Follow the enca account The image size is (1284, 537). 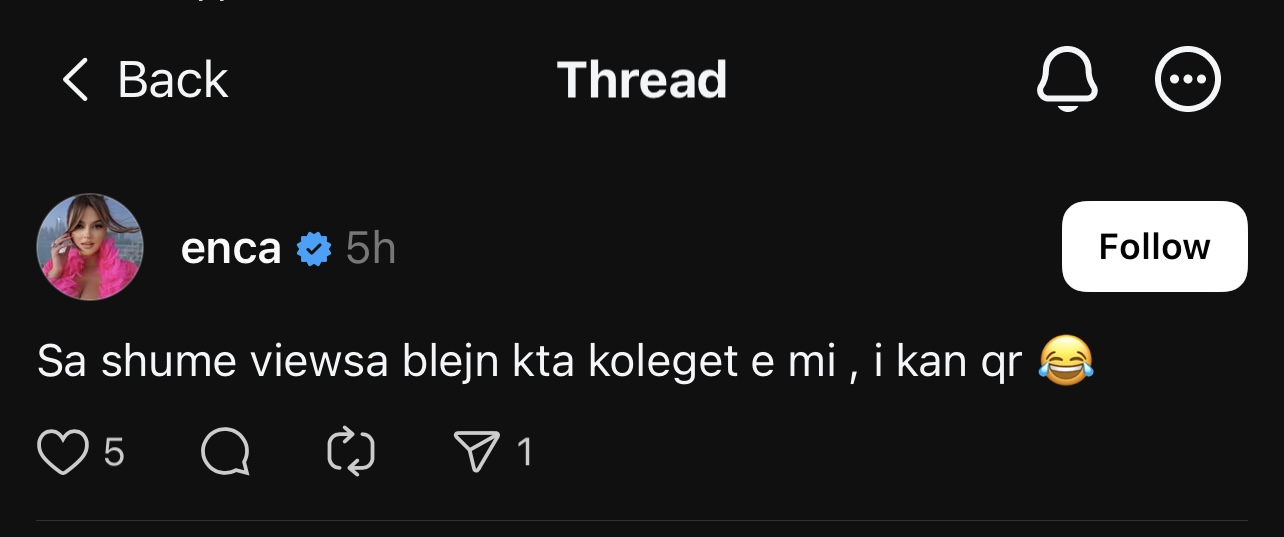point(1154,246)
